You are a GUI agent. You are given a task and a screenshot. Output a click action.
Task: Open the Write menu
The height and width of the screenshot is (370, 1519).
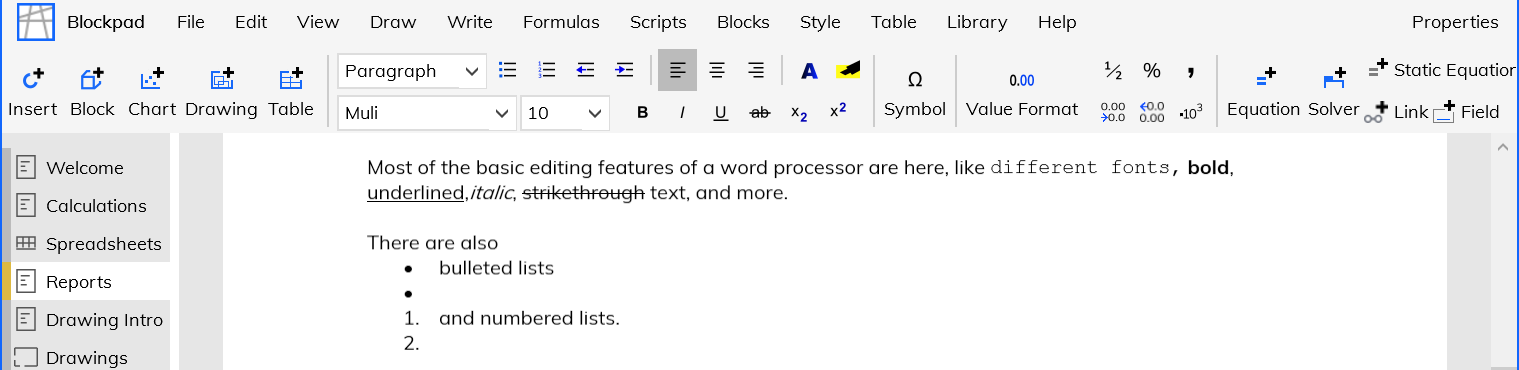(470, 22)
